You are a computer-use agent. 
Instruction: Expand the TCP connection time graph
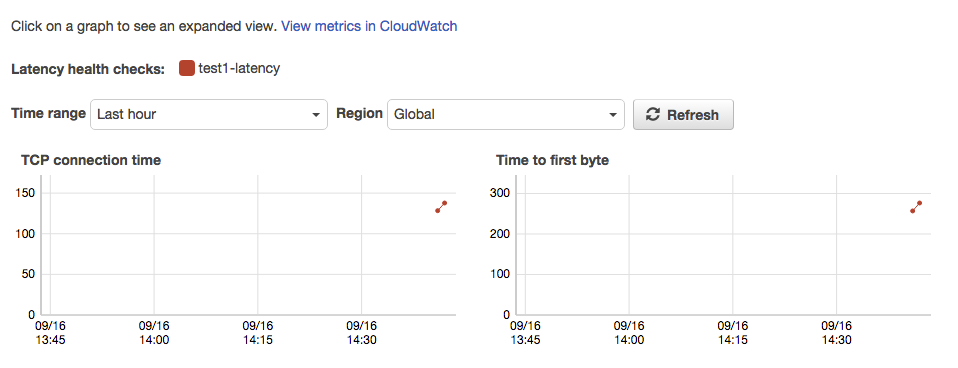(x=247, y=245)
